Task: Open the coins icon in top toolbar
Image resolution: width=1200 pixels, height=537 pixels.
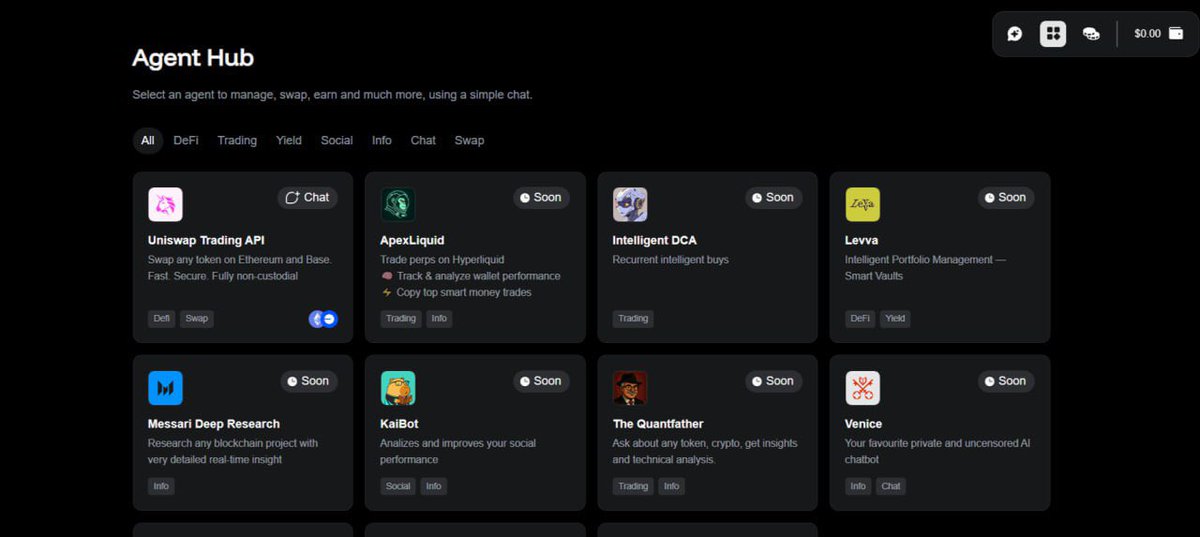Action: 1091,34
